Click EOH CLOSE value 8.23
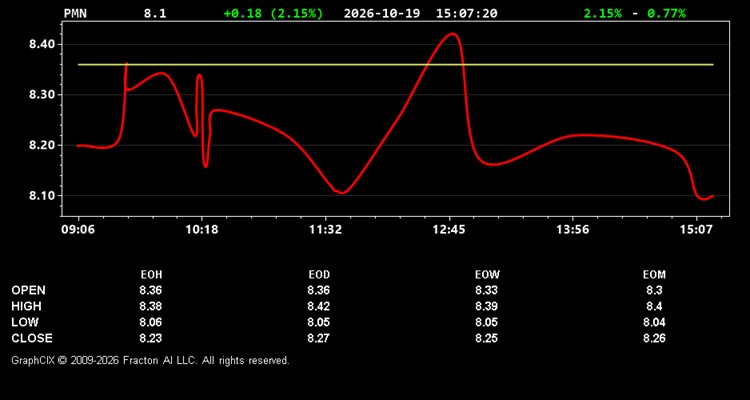The height and width of the screenshot is (400, 750). click(151, 338)
